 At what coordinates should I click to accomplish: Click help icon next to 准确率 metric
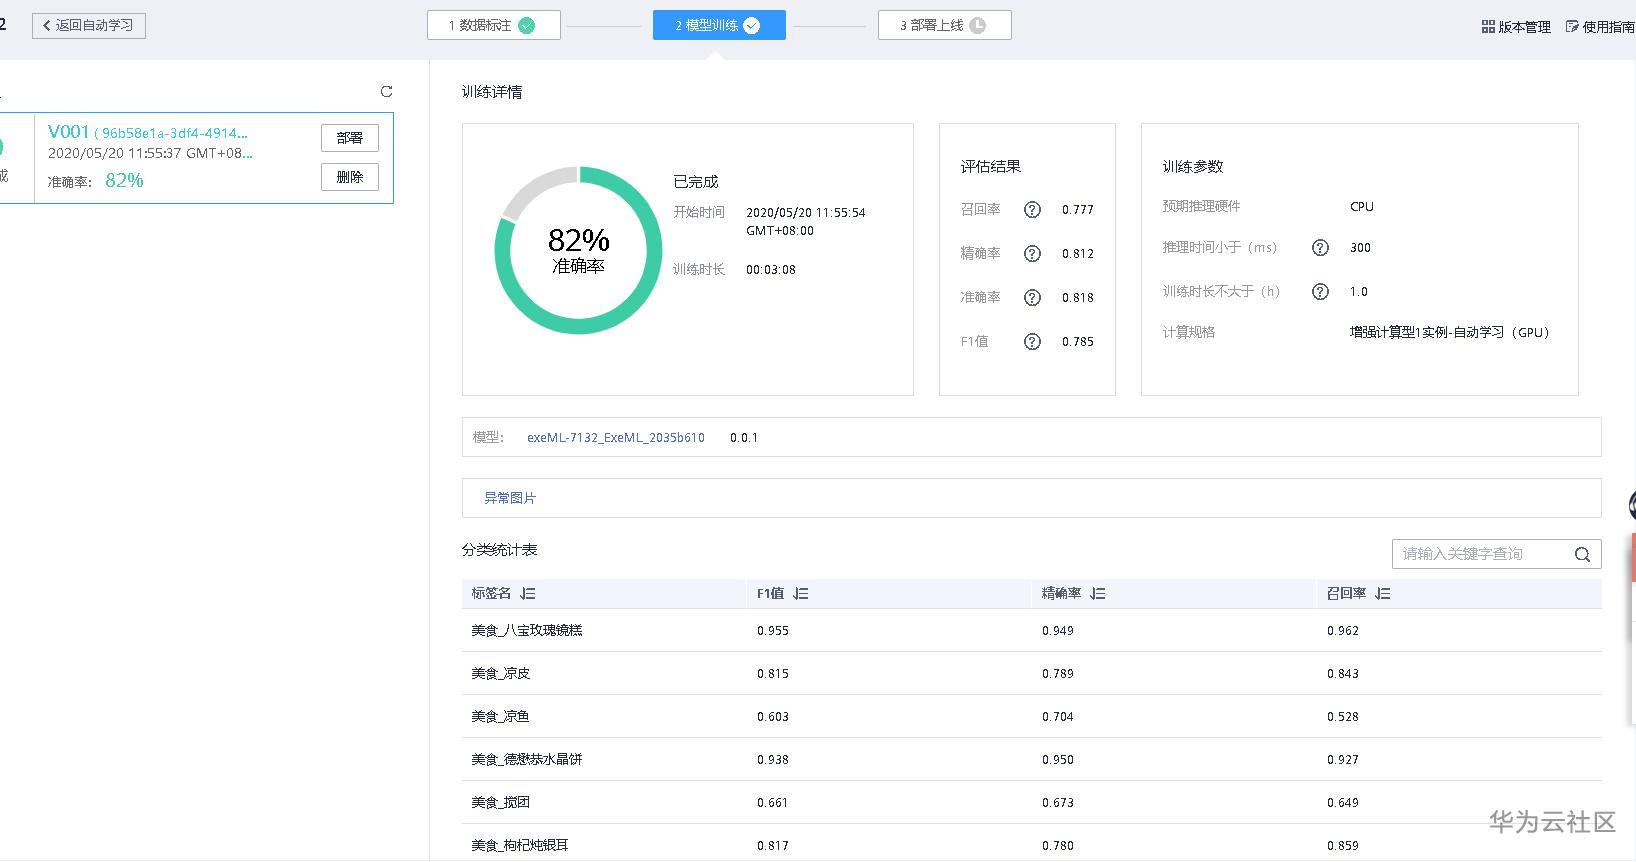click(x=1032, y=298)
